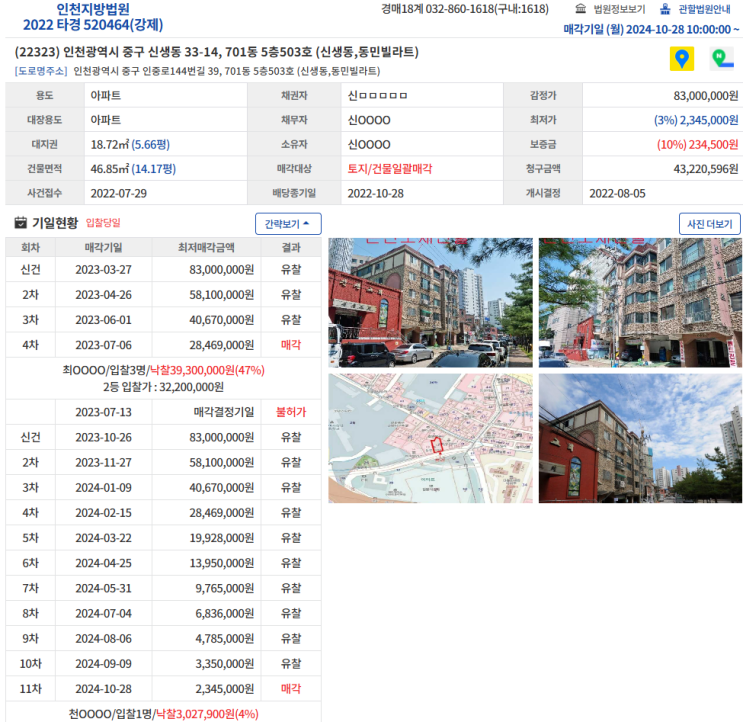
Task: Click the 2등 입찰가 : 32,200,000원 line
Action: (163, 387)
